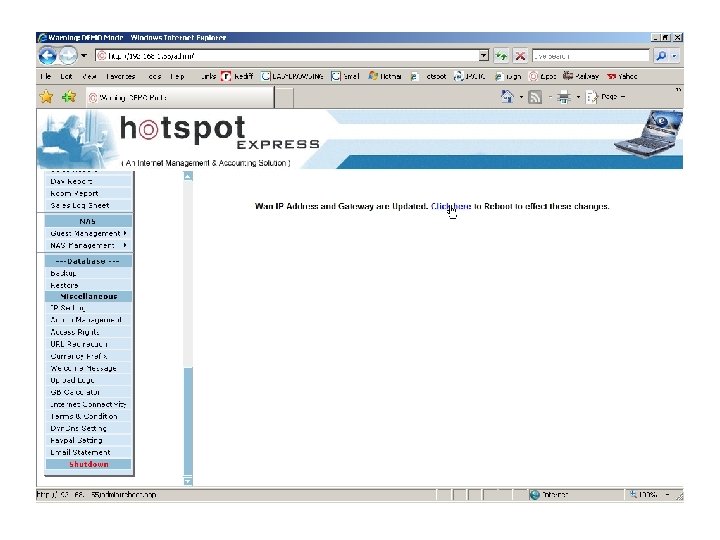Open the Rediff link in Links bar

[x=237, y=76]
